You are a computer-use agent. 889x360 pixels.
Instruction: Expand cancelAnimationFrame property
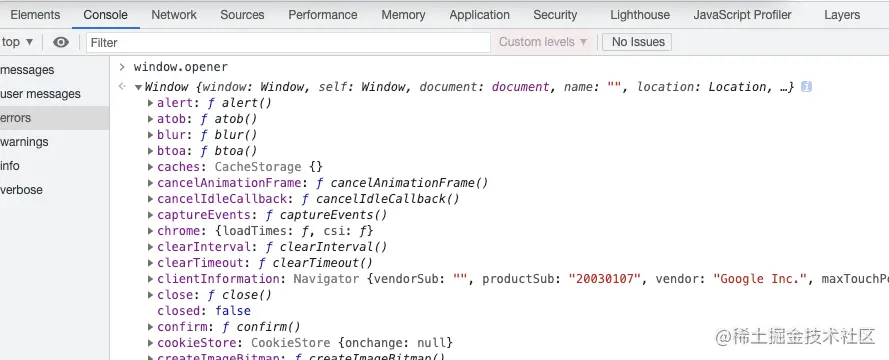(x=150, y=183)
